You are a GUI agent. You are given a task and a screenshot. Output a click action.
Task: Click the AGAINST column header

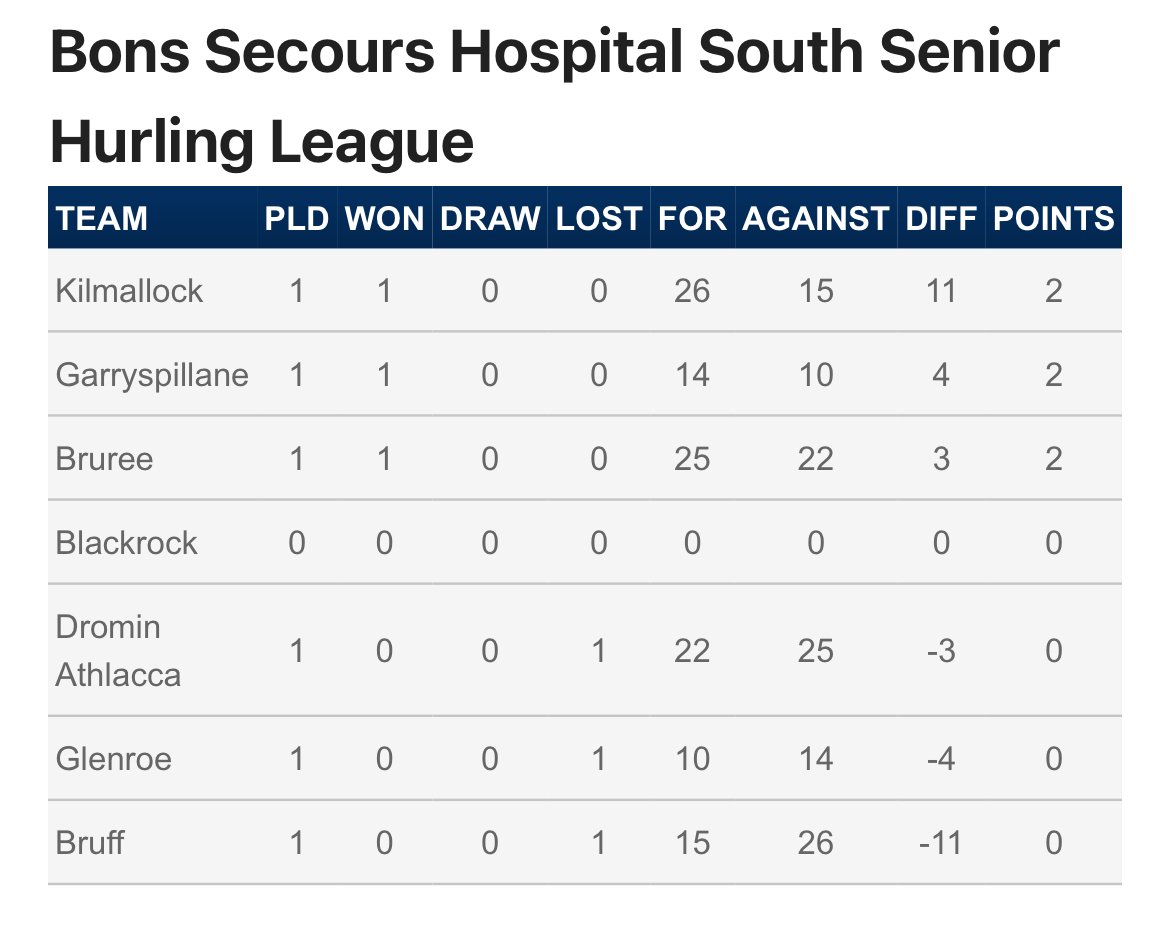[x=816, y=219]
